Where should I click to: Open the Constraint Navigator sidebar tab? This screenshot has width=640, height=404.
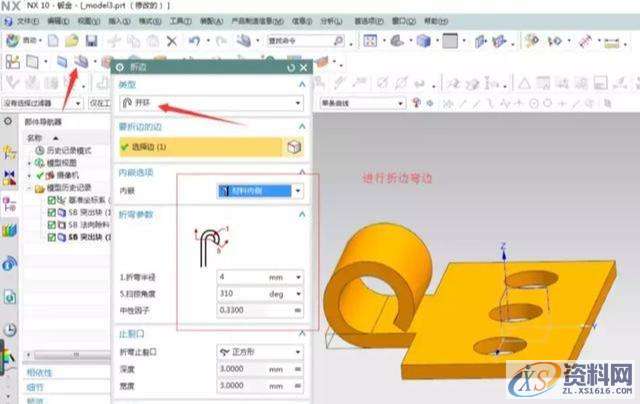pos(9,177)
